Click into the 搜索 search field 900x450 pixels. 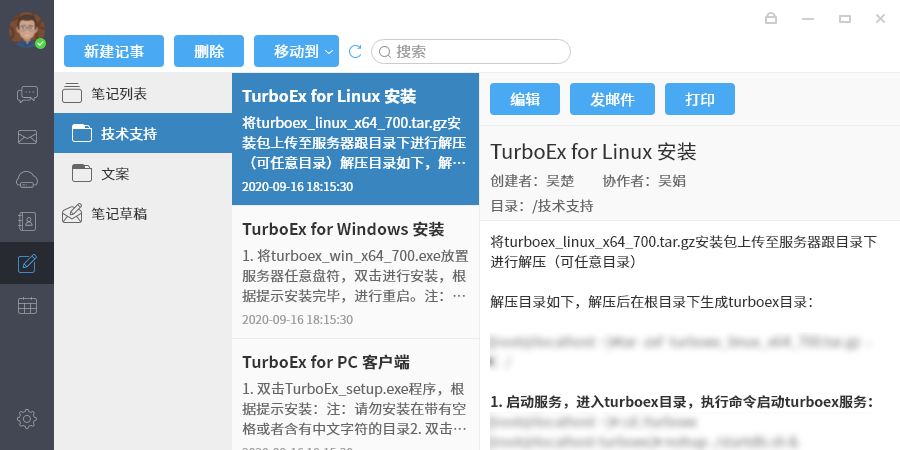pyautogui.click(x=478, y=51)
